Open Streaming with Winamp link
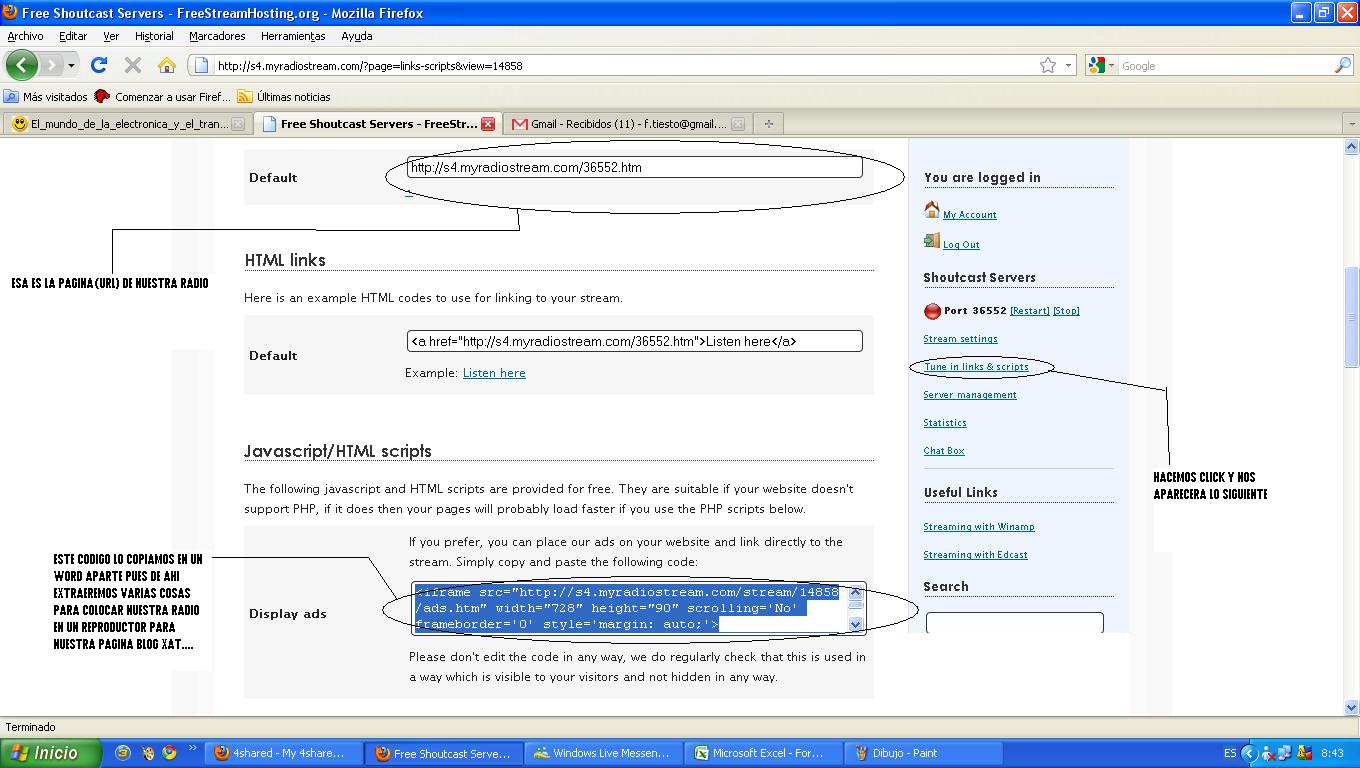Viewport: 1360px width, 768px height. point(979,527)
